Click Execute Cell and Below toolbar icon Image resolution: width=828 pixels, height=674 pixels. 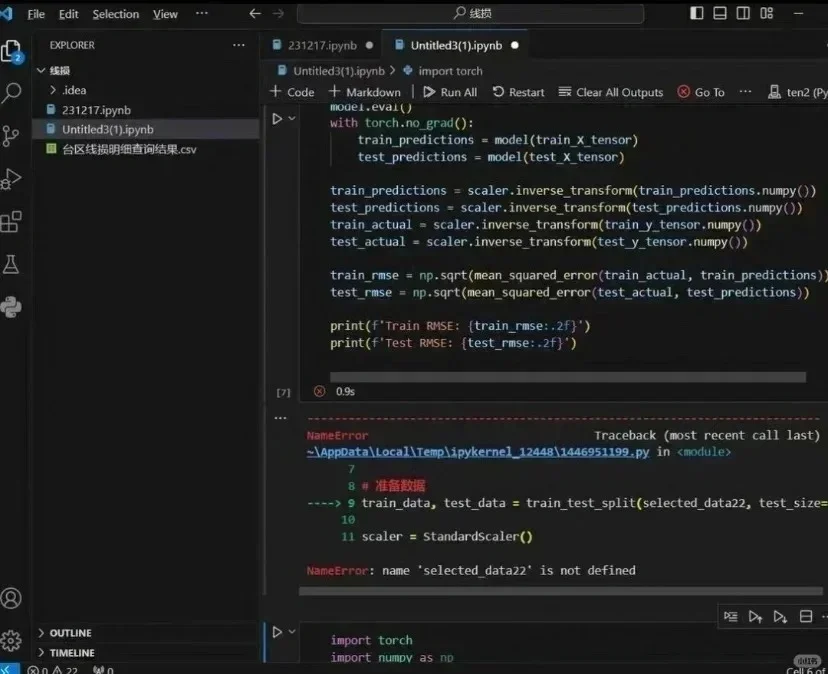[780, 616]
